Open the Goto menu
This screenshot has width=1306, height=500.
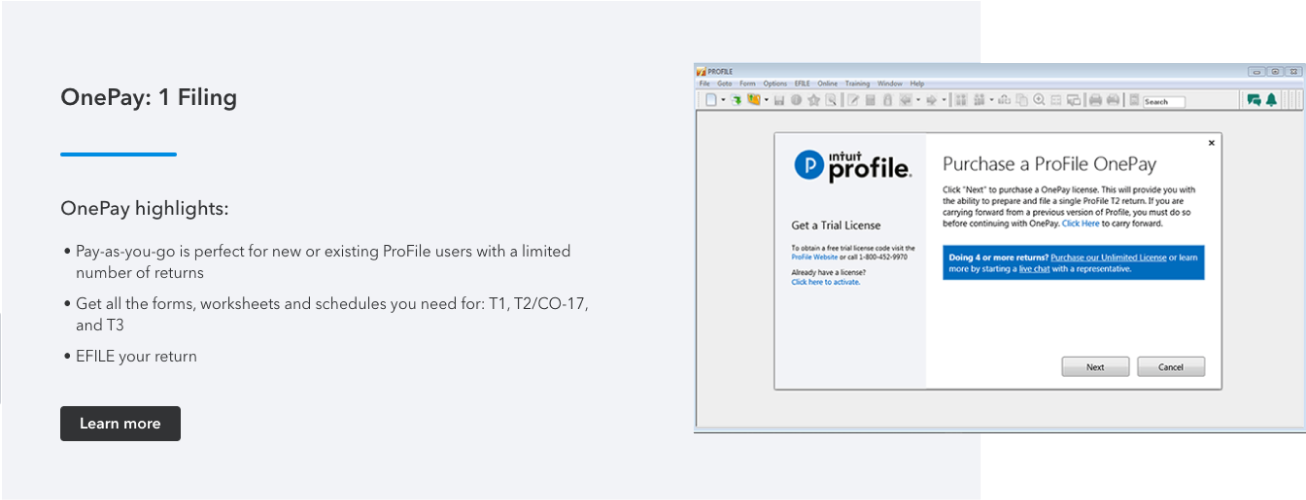point(724,83)
